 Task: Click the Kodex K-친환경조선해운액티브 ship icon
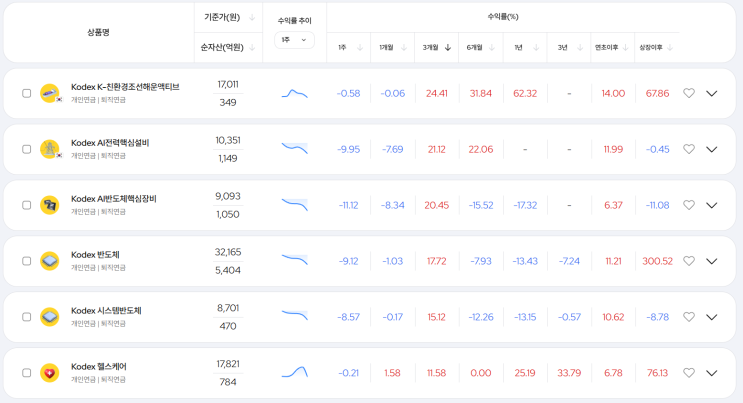[x=50, y=93]
